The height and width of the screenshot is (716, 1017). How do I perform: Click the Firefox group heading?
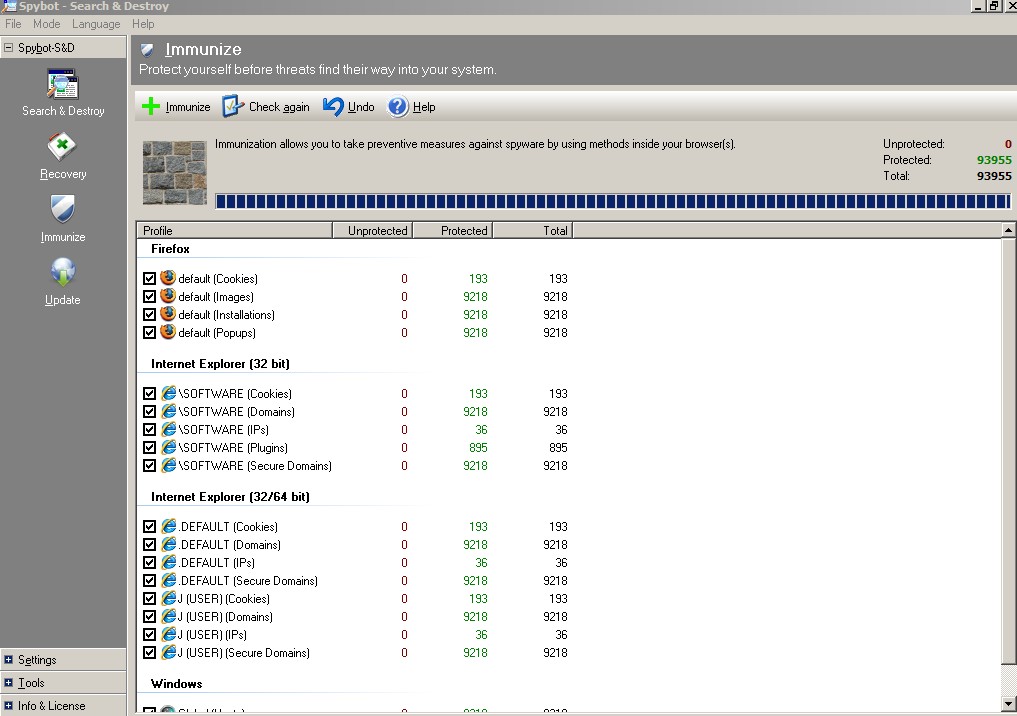[171, 248]
